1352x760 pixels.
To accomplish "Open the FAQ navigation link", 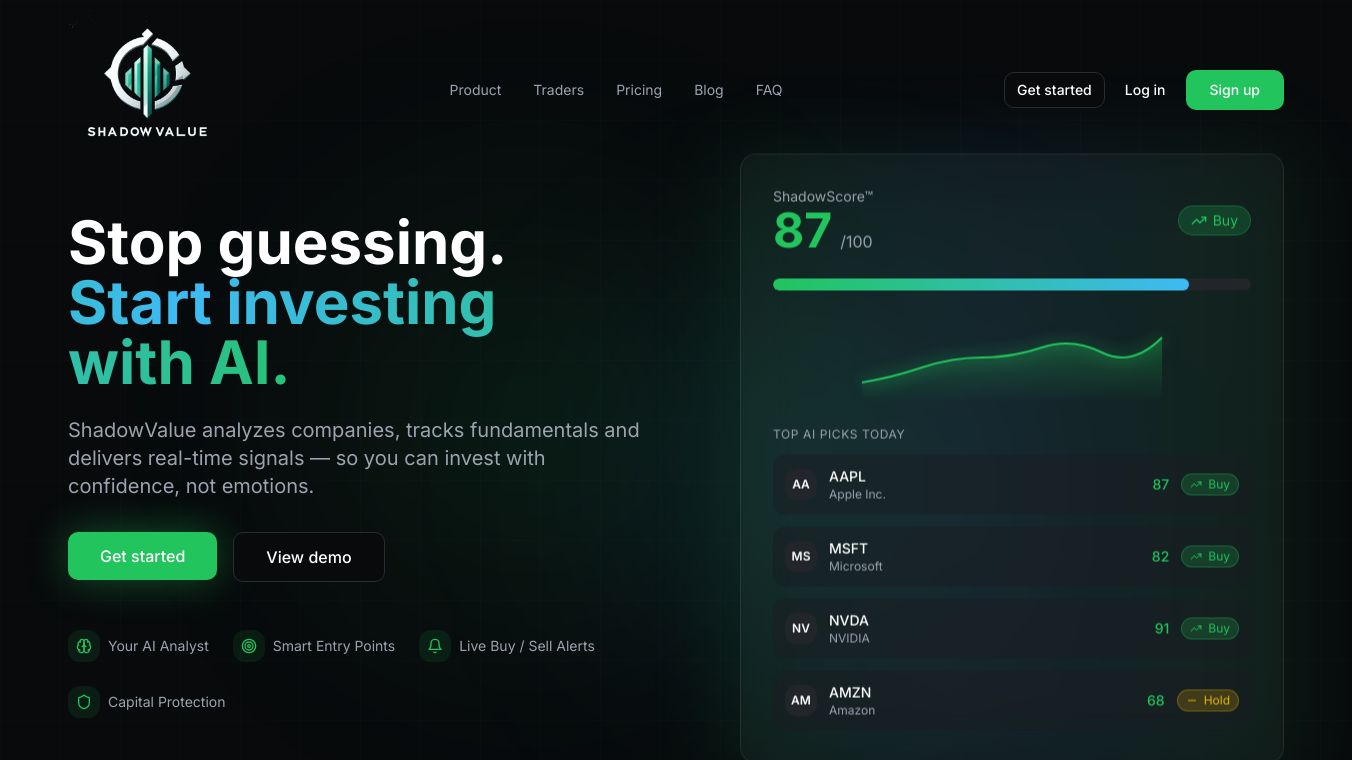I will tap(769, 90).
